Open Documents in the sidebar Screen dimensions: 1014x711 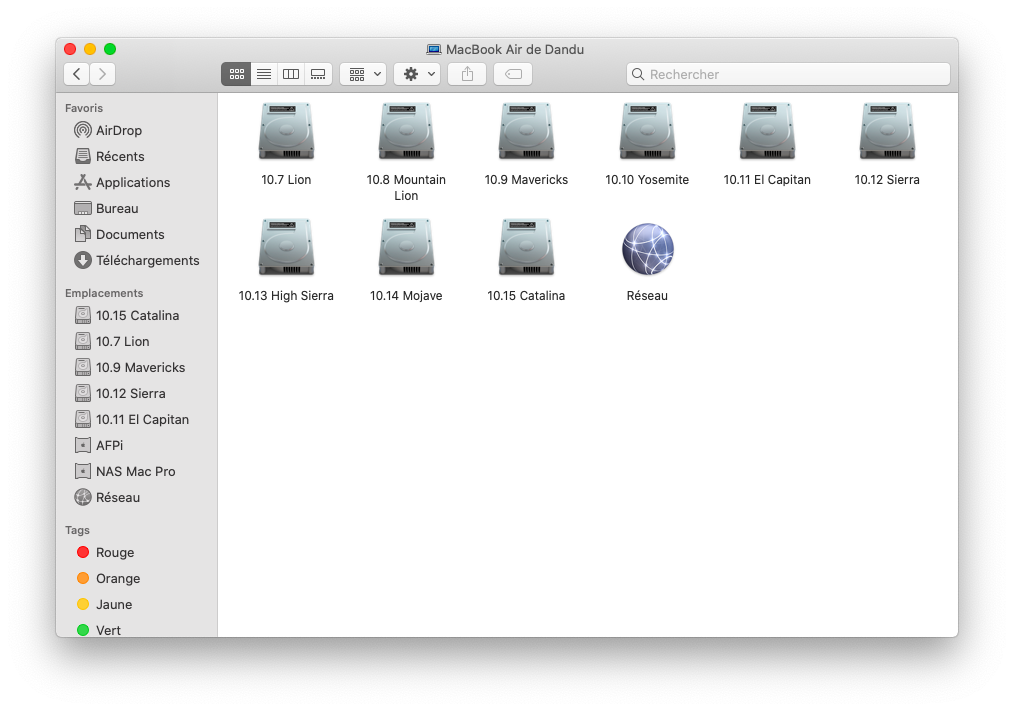(119, 234)
